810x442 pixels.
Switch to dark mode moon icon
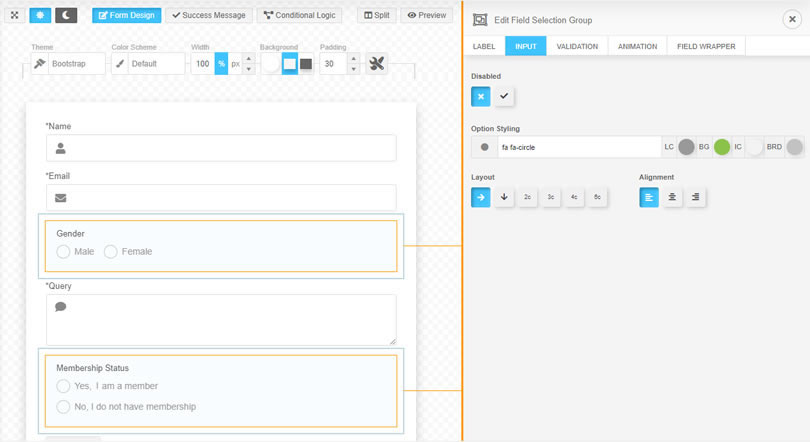click(x=66, y=15)
